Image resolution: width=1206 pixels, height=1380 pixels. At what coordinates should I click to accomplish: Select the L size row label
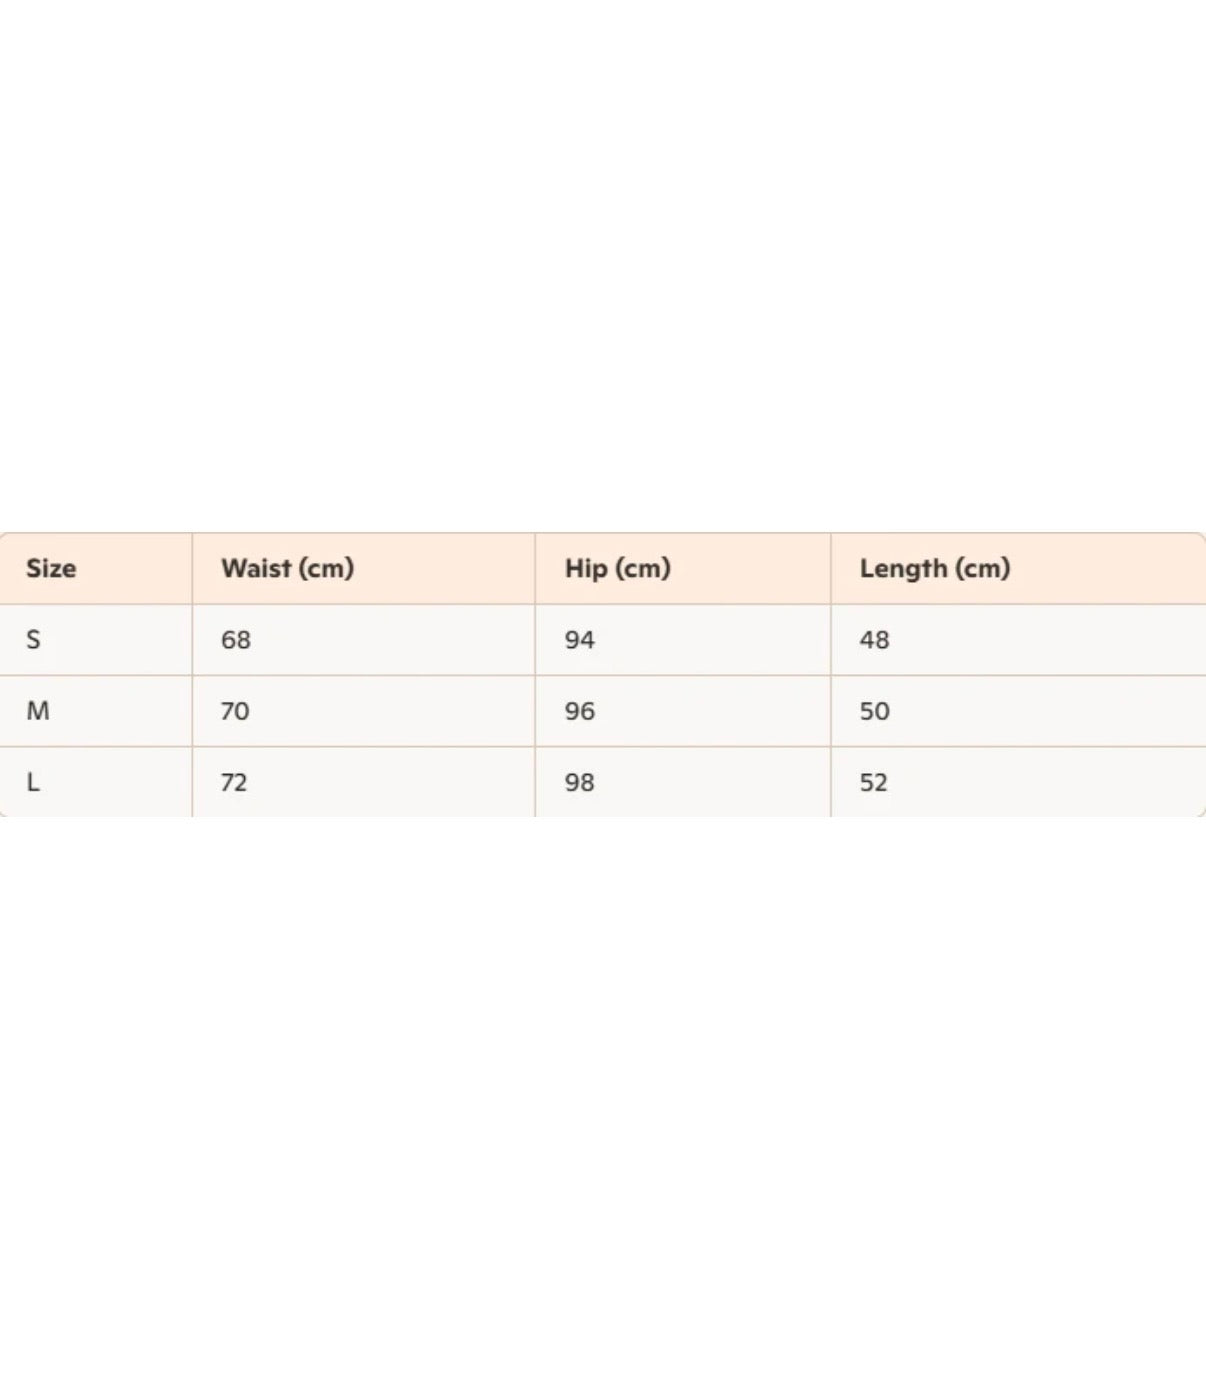pyautogui.click(x=33, y=782)
